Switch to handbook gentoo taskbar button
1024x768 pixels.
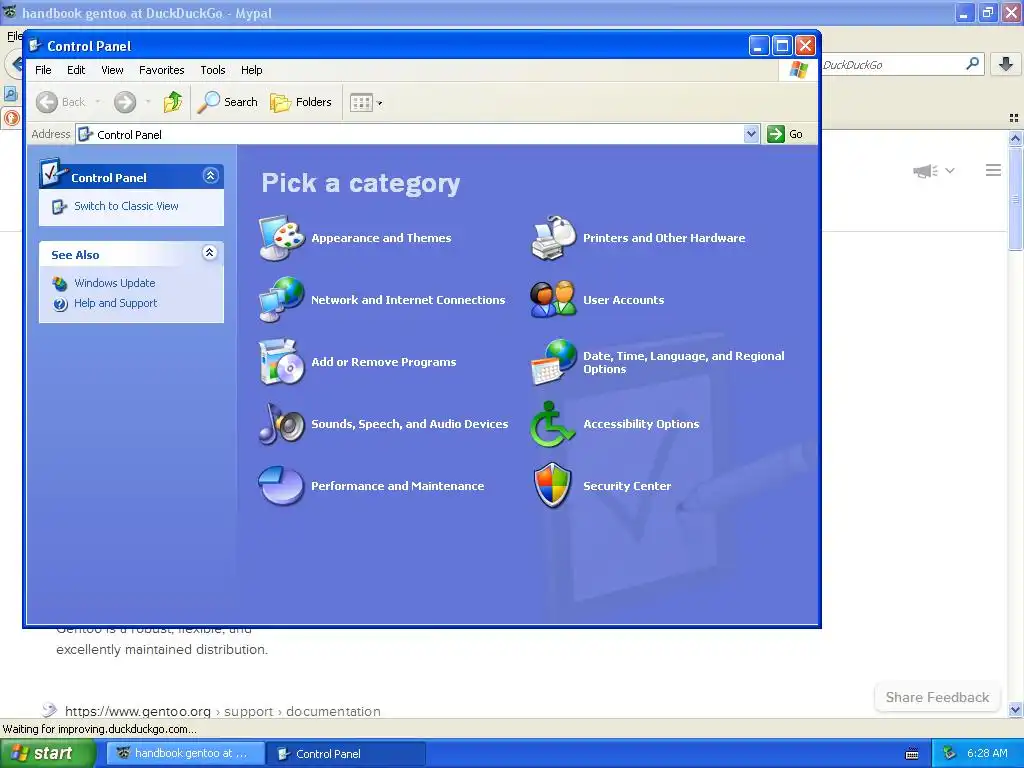(186, 753)
